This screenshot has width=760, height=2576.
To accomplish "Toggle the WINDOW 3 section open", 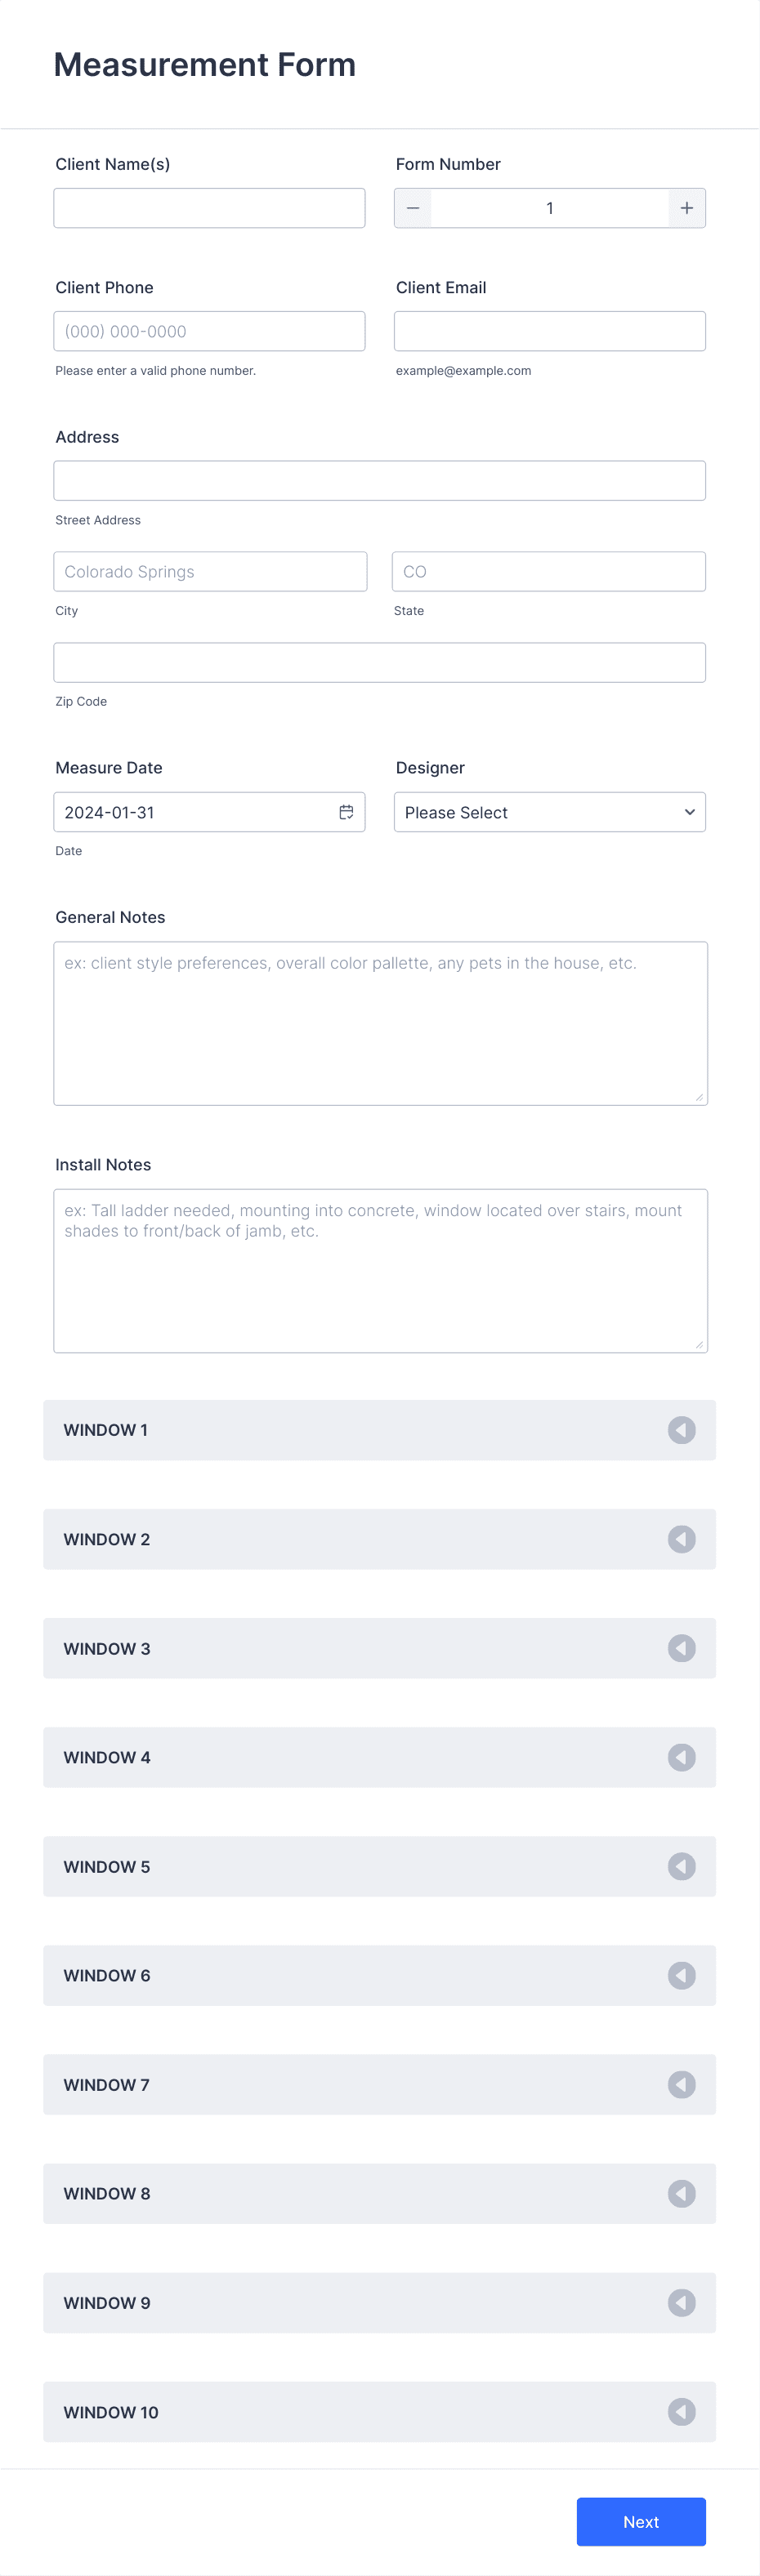I will [x=380, y=1648].
